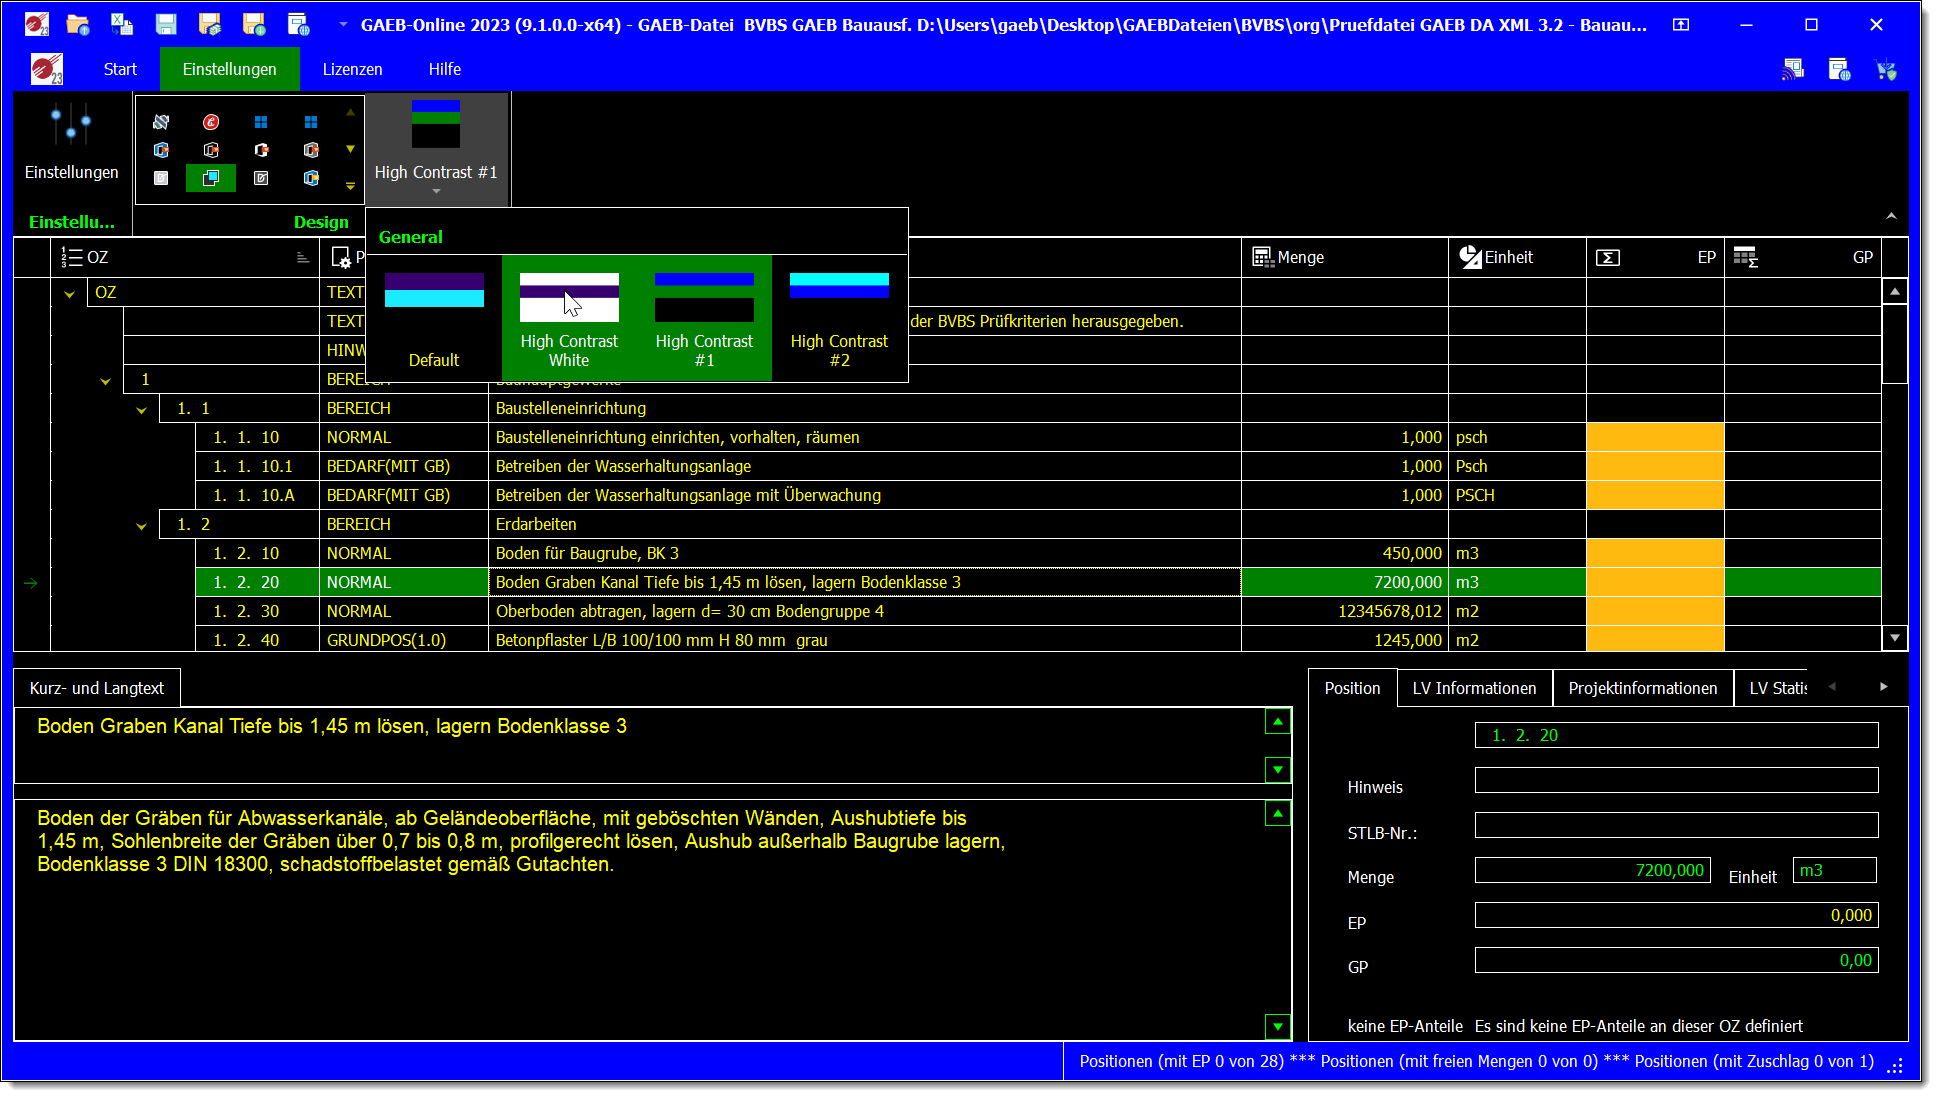Click into the Hinweis input field
The image size is (1937, 1097).
click(x=1676, y=780)
